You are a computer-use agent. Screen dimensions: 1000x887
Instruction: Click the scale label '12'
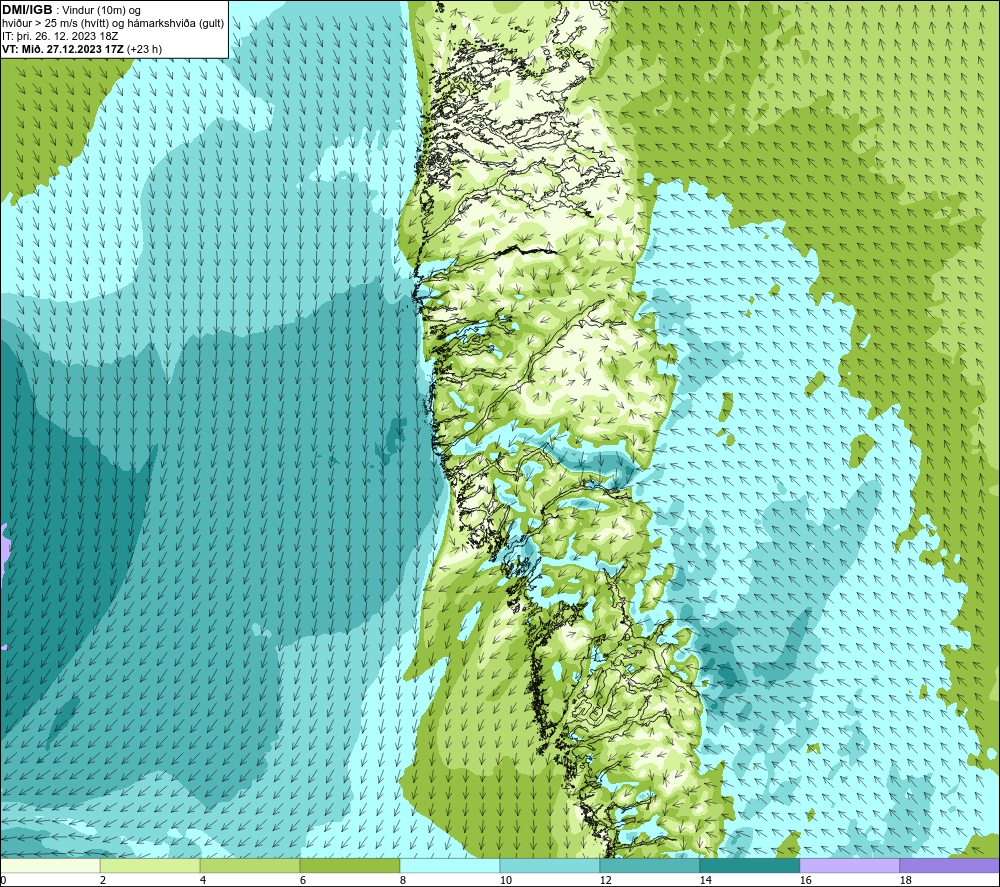(x=605, y=880)
